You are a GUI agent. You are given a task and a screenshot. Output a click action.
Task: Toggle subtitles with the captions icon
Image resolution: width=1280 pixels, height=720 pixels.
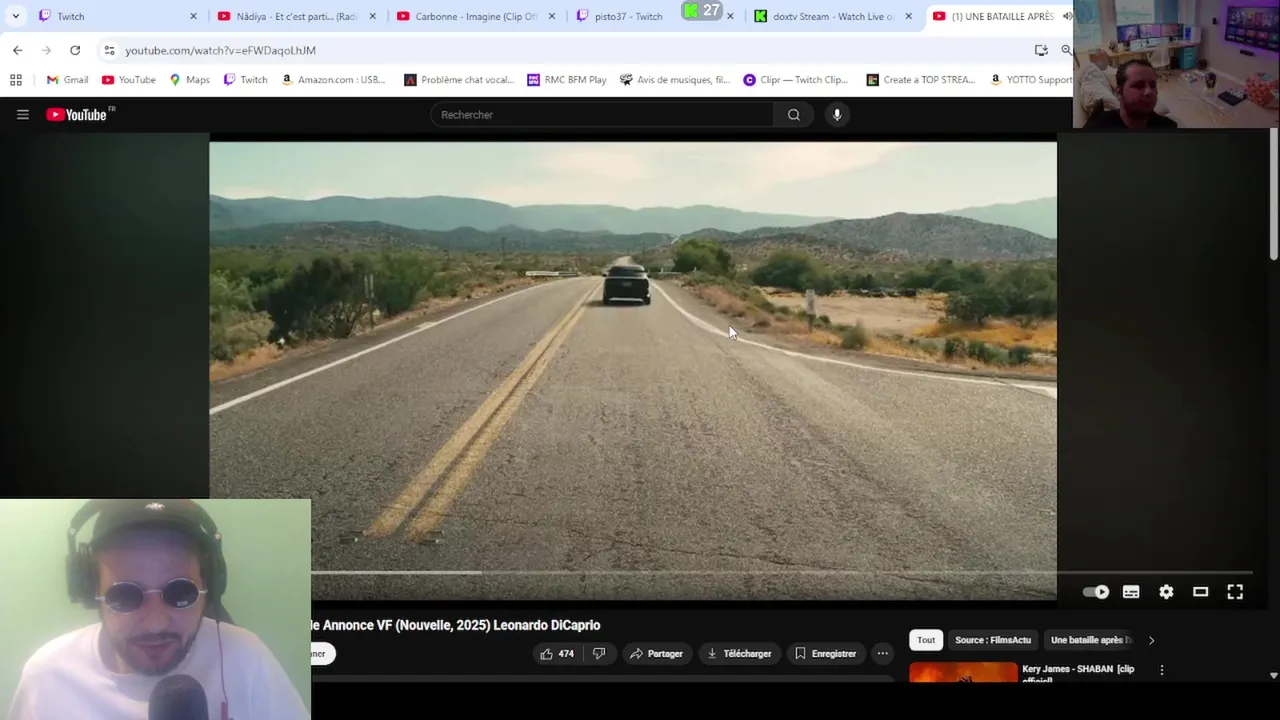coord(1131,592)
